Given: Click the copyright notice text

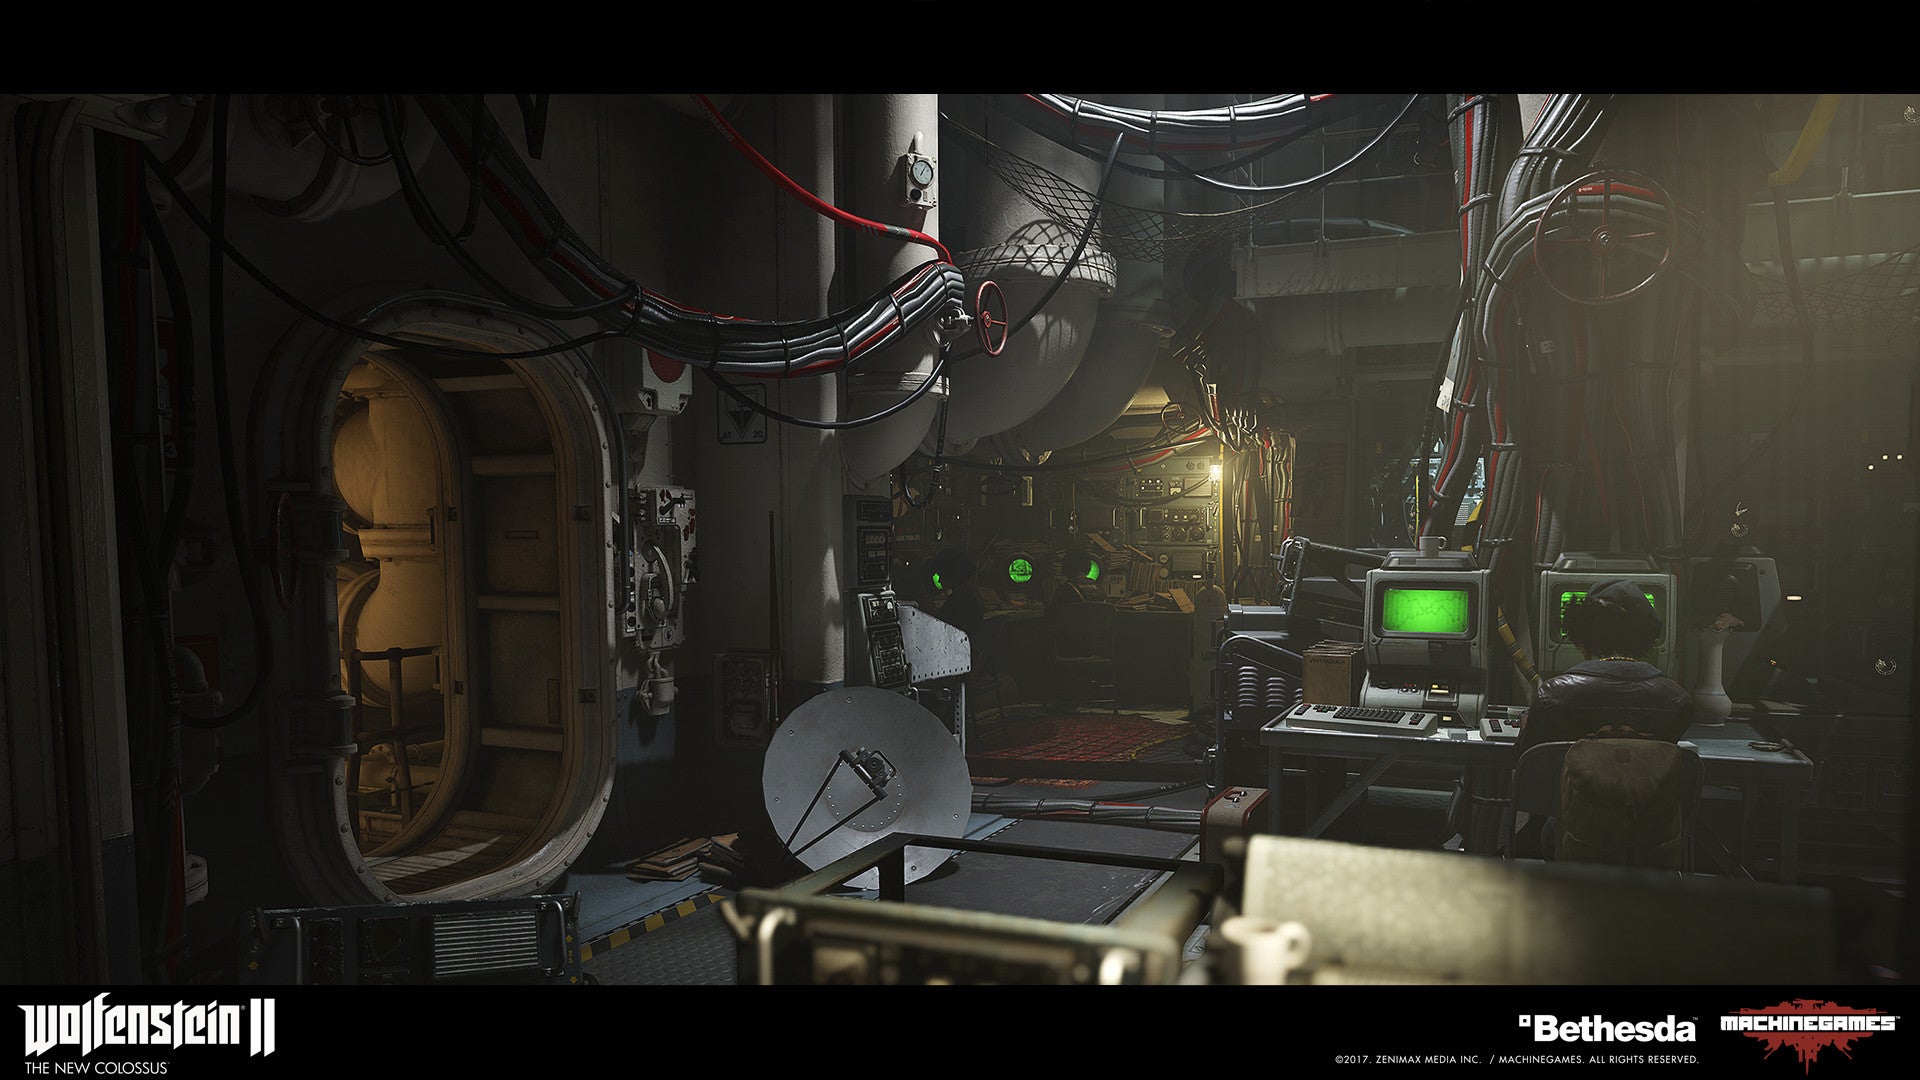Looking at the screenshot, I should point(1516,1059).
